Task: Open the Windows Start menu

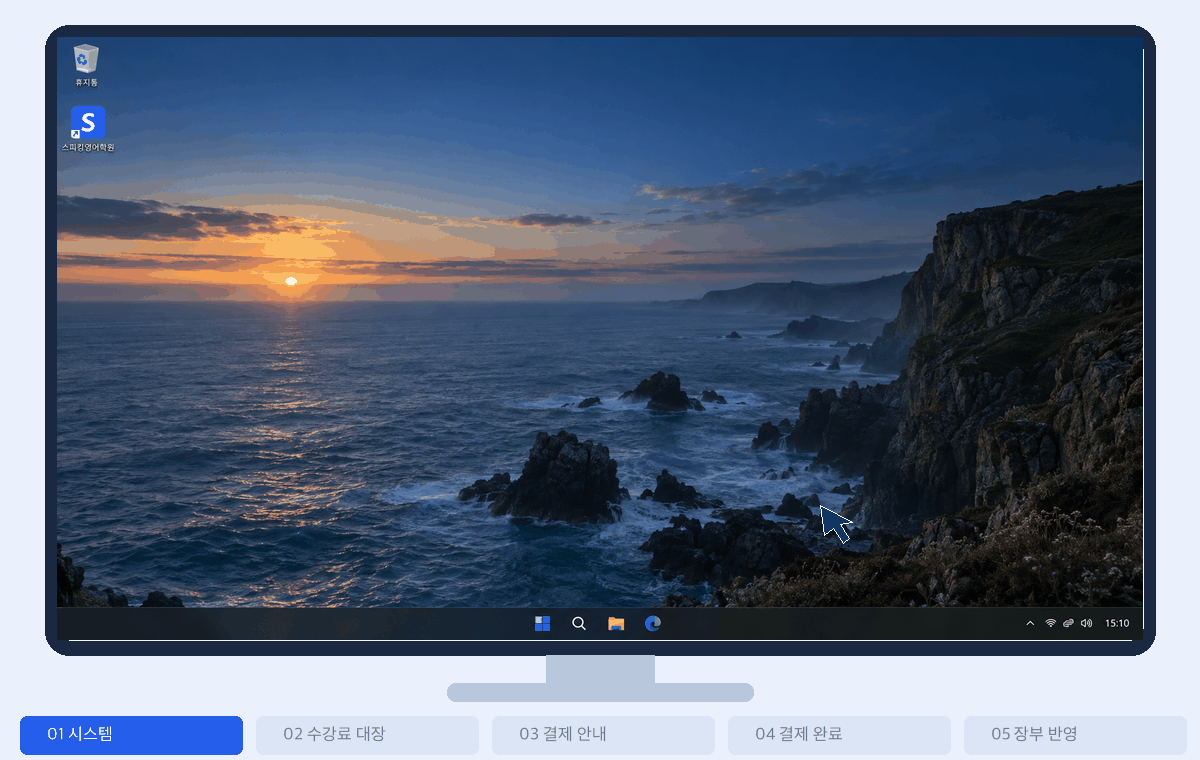Action: (x=542, y=624)
